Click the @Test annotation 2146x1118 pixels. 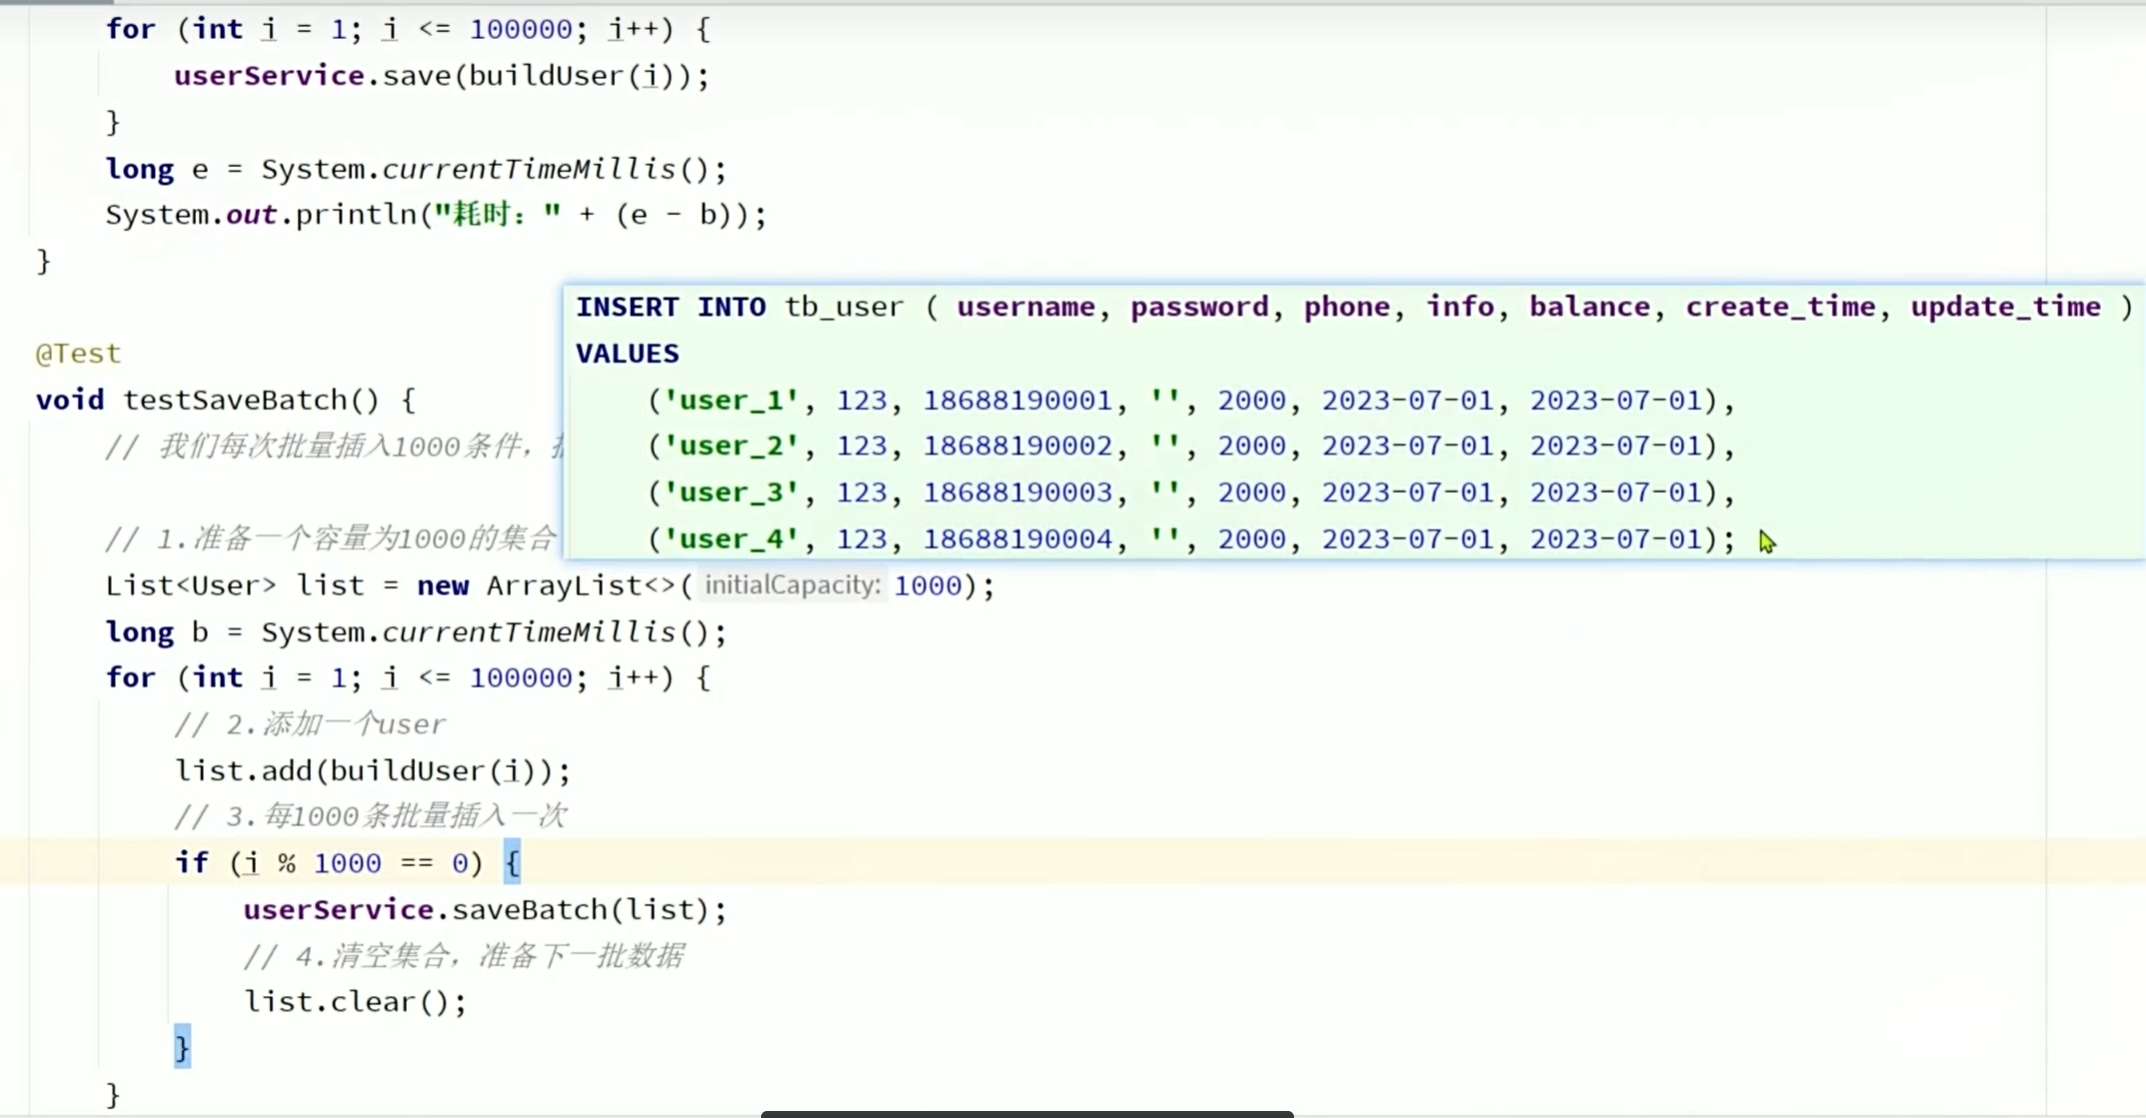point(78,354)
